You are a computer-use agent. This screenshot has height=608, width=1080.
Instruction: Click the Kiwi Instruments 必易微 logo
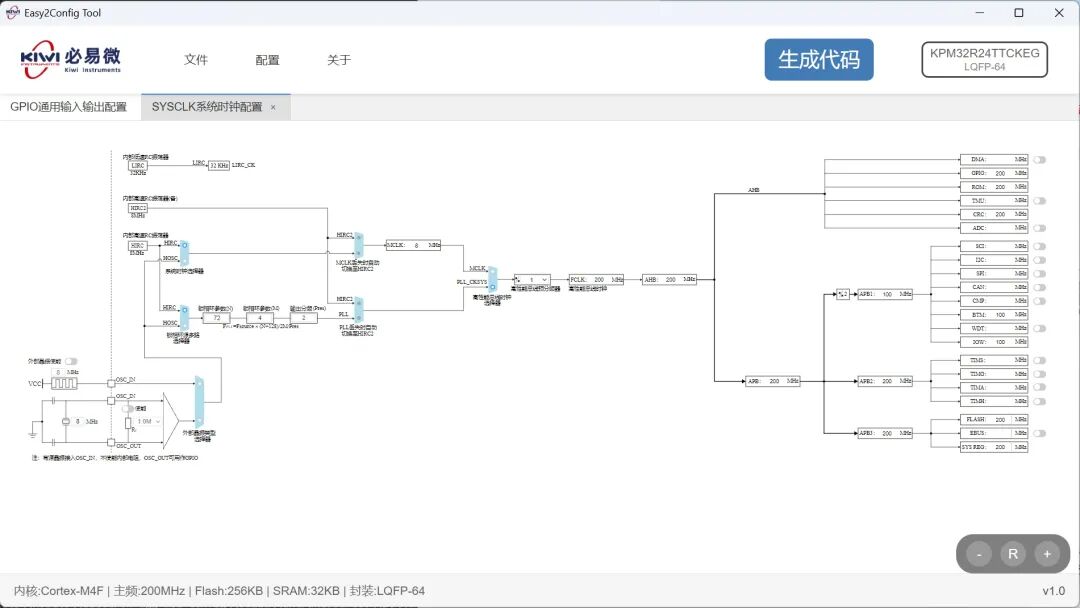71,59
